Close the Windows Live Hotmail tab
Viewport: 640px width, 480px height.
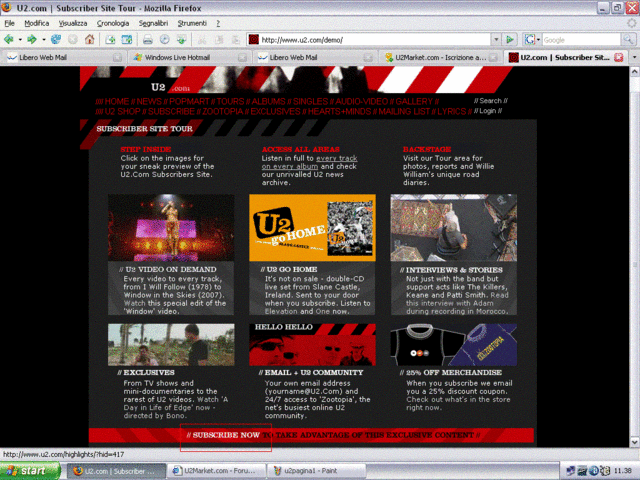[242, 58]
